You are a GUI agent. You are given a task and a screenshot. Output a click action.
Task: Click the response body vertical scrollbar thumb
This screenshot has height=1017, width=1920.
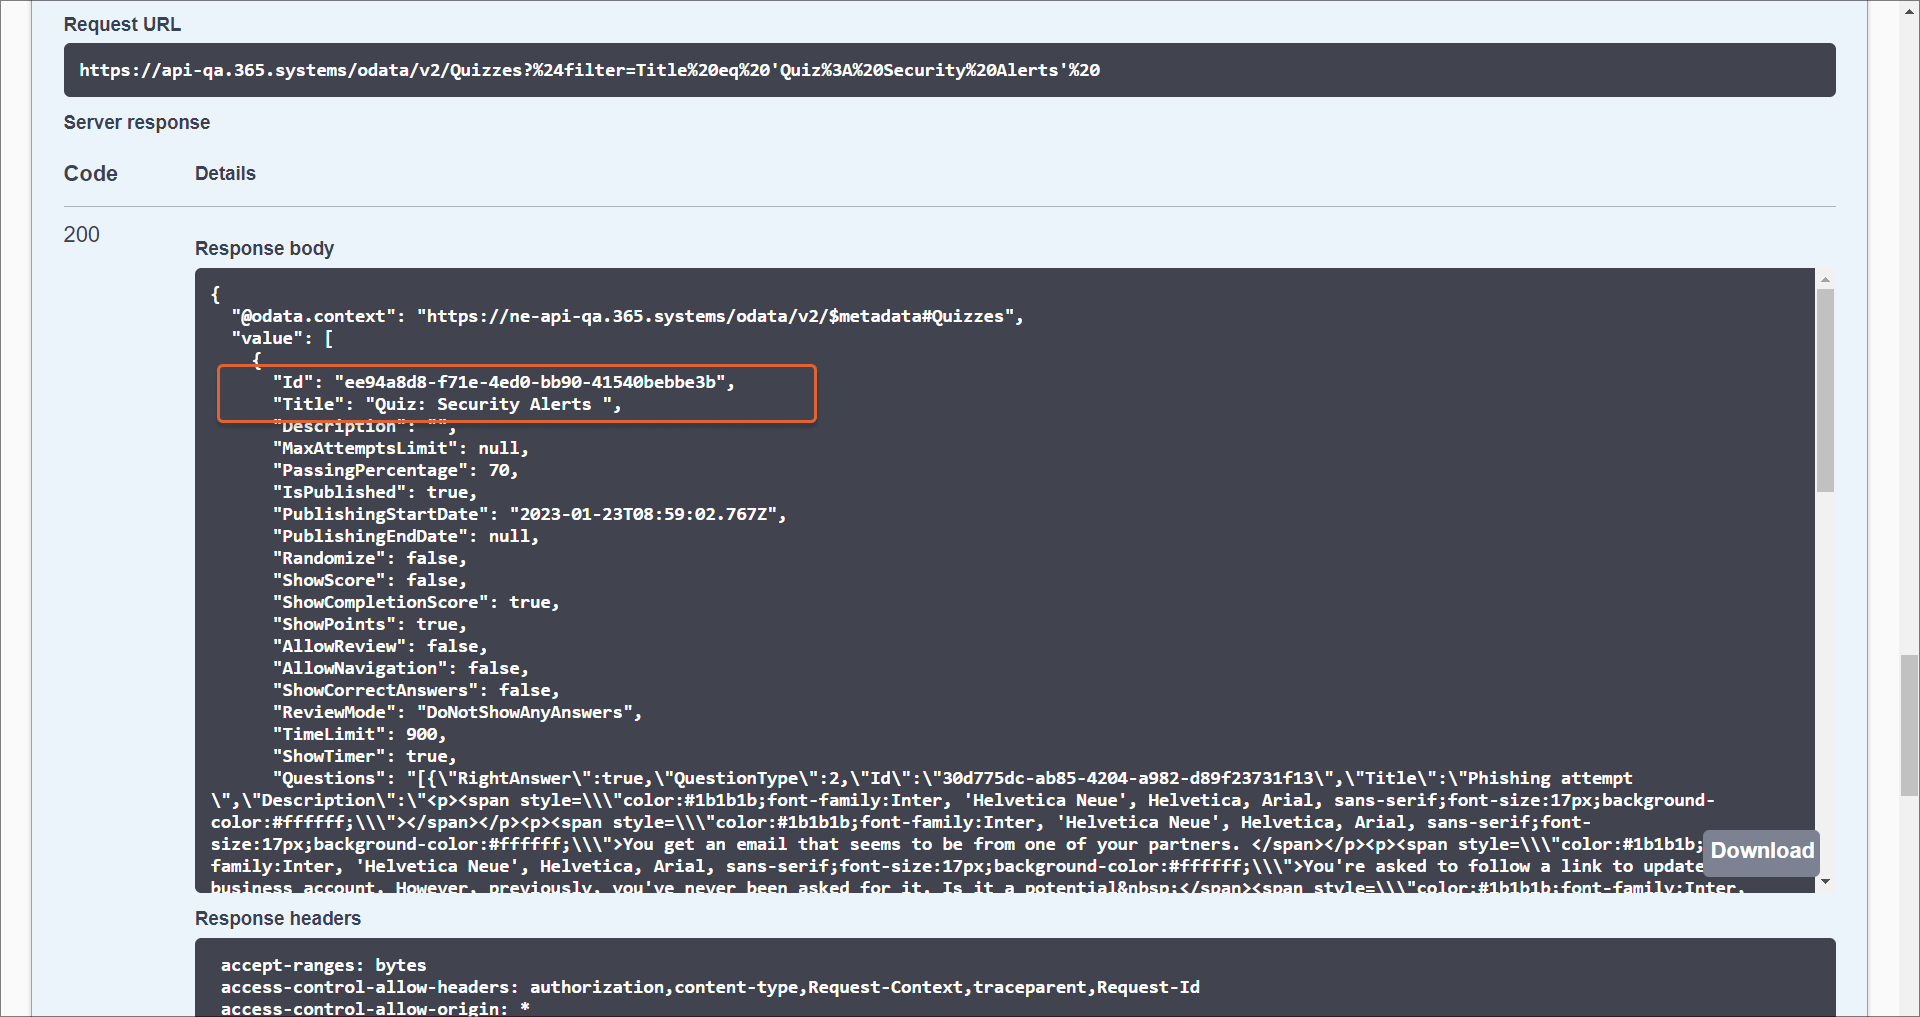point(1825,390)
